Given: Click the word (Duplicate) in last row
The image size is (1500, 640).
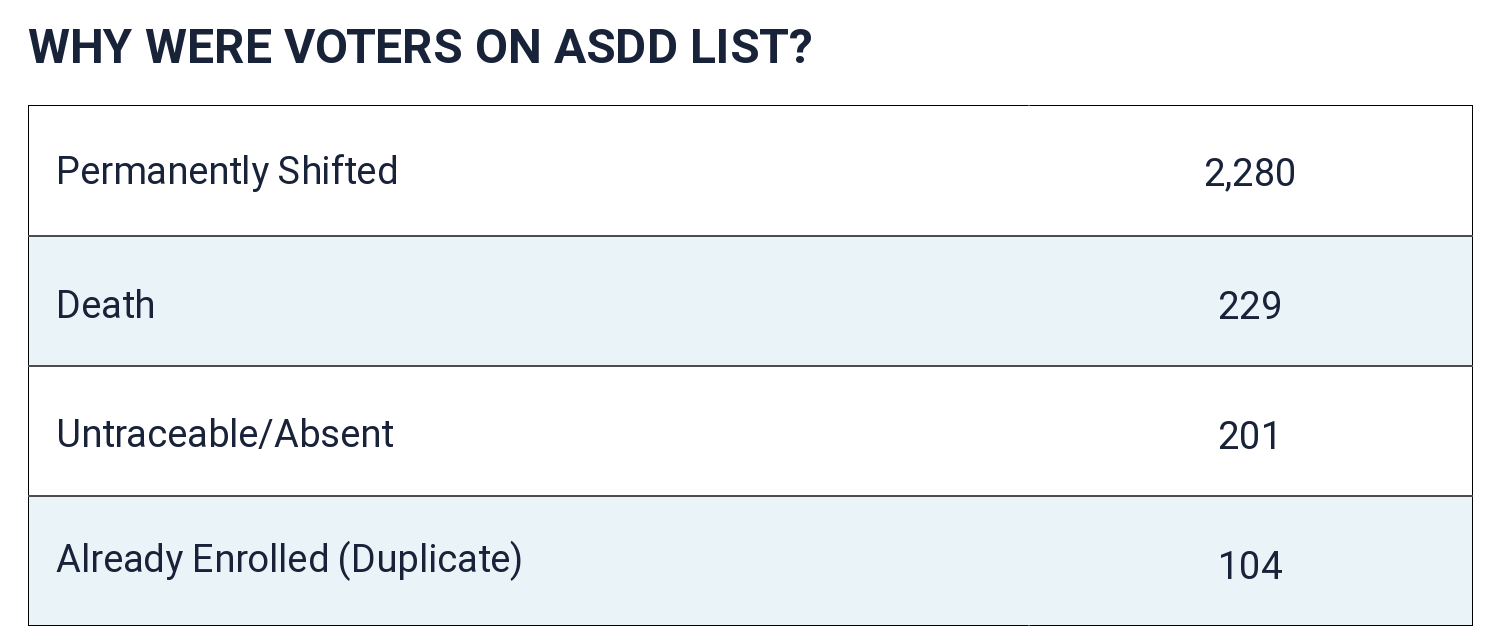Looking at the screenshot, I should (x=430, y=559).
